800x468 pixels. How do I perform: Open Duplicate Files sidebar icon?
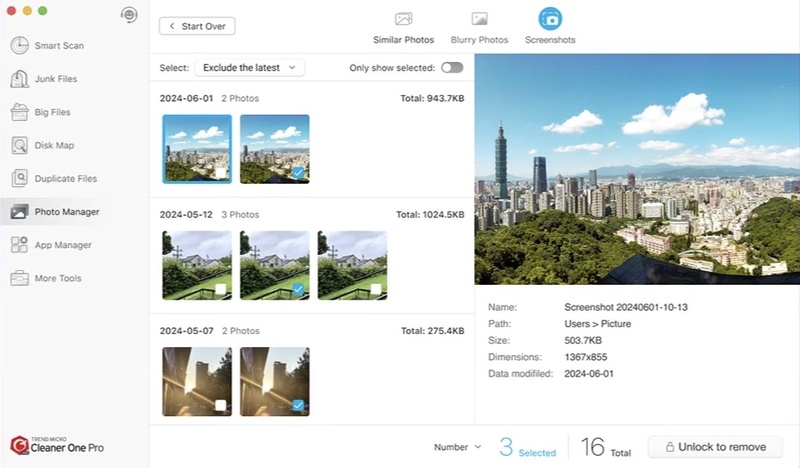(x=19, y=178)
